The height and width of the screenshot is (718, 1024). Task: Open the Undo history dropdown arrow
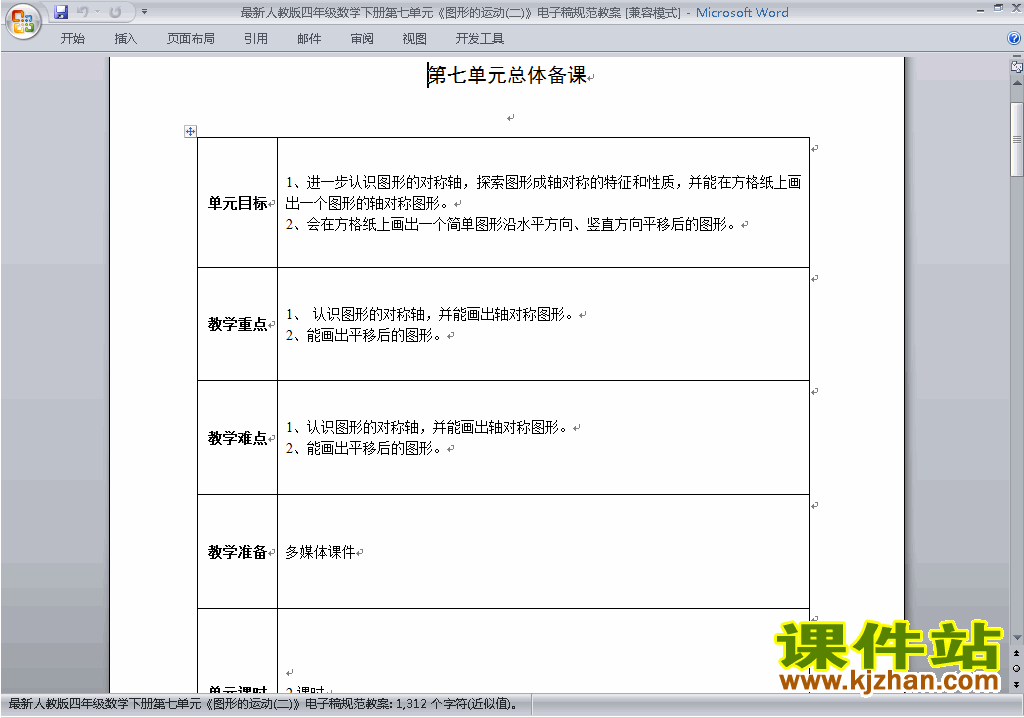point(97,12)
